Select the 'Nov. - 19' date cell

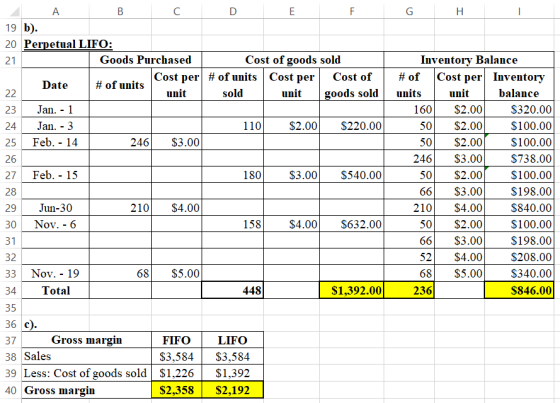point(55,274)
